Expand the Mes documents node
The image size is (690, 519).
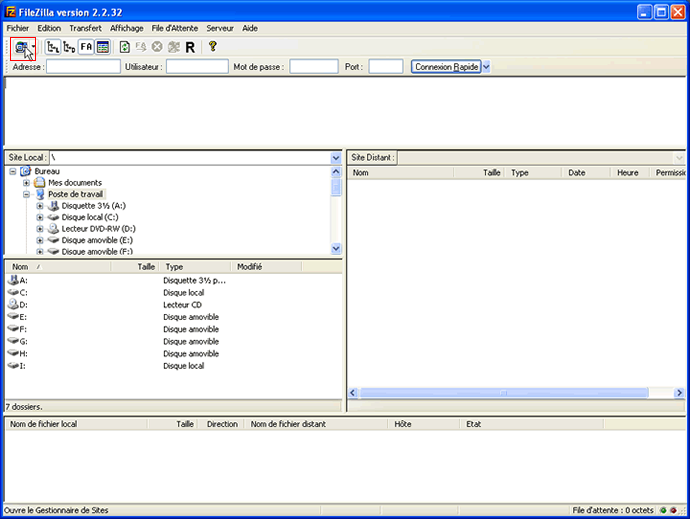pyautogui.click(x=26, y=183)
